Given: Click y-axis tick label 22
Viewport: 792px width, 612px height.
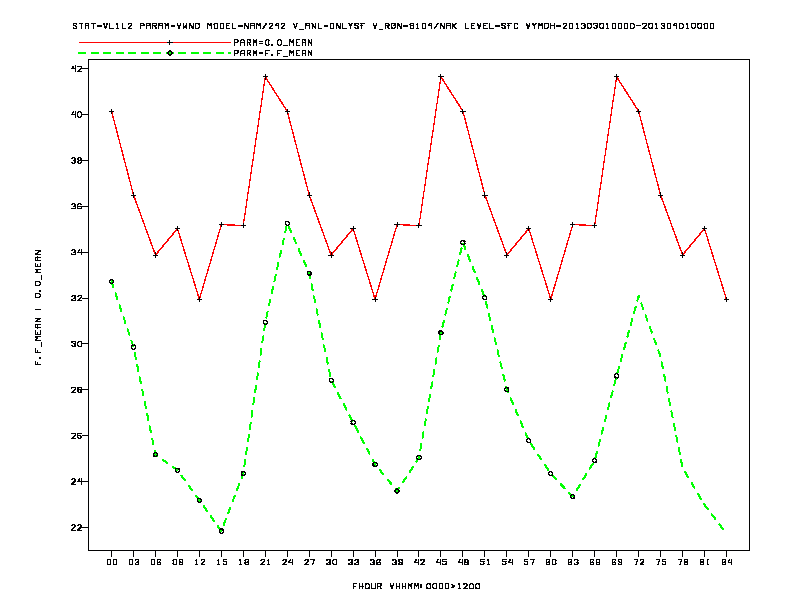Looking at the screenshot, I should tap(77, 527).
